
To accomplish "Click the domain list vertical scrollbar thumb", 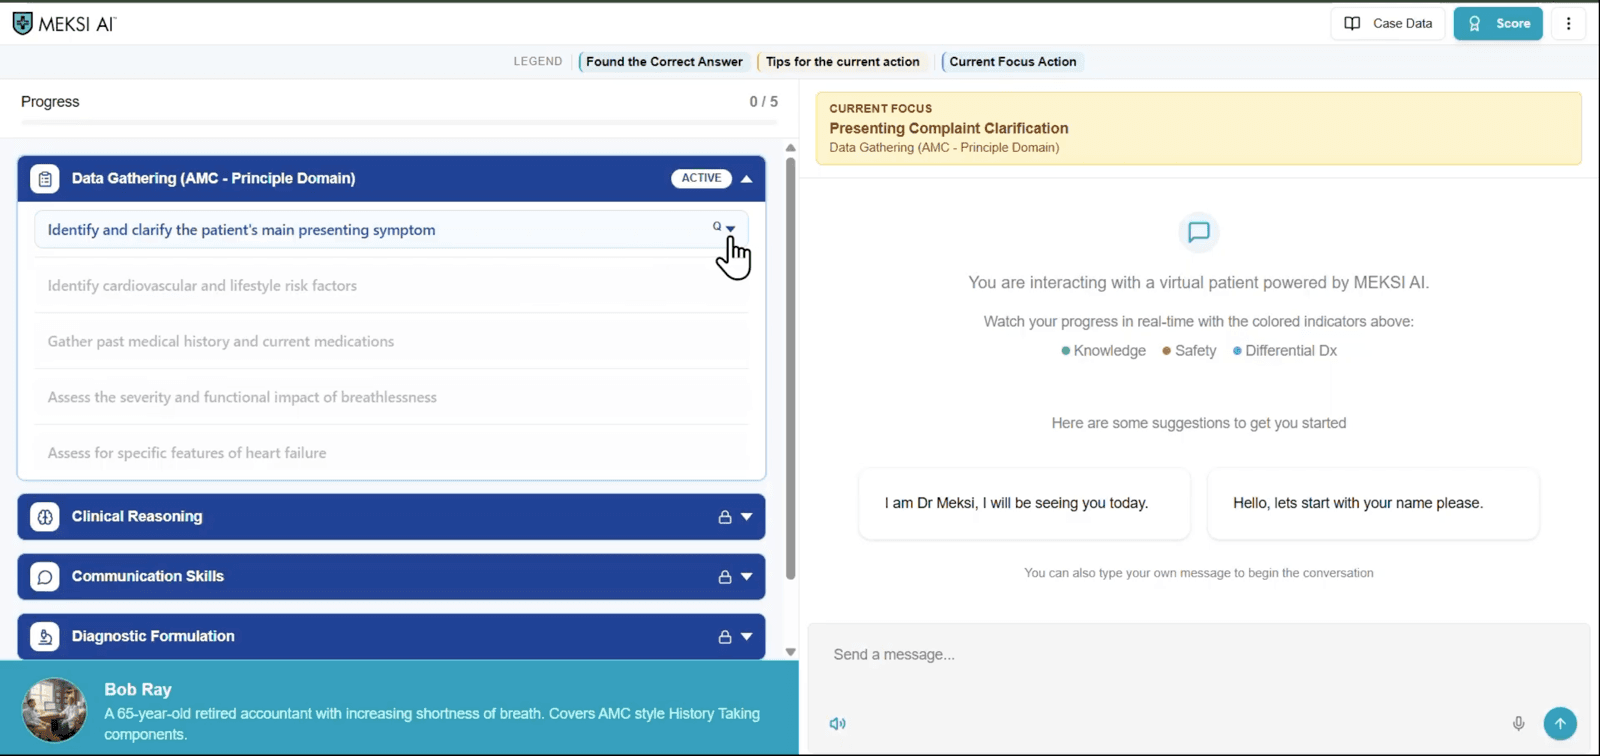I will (790, 368).
